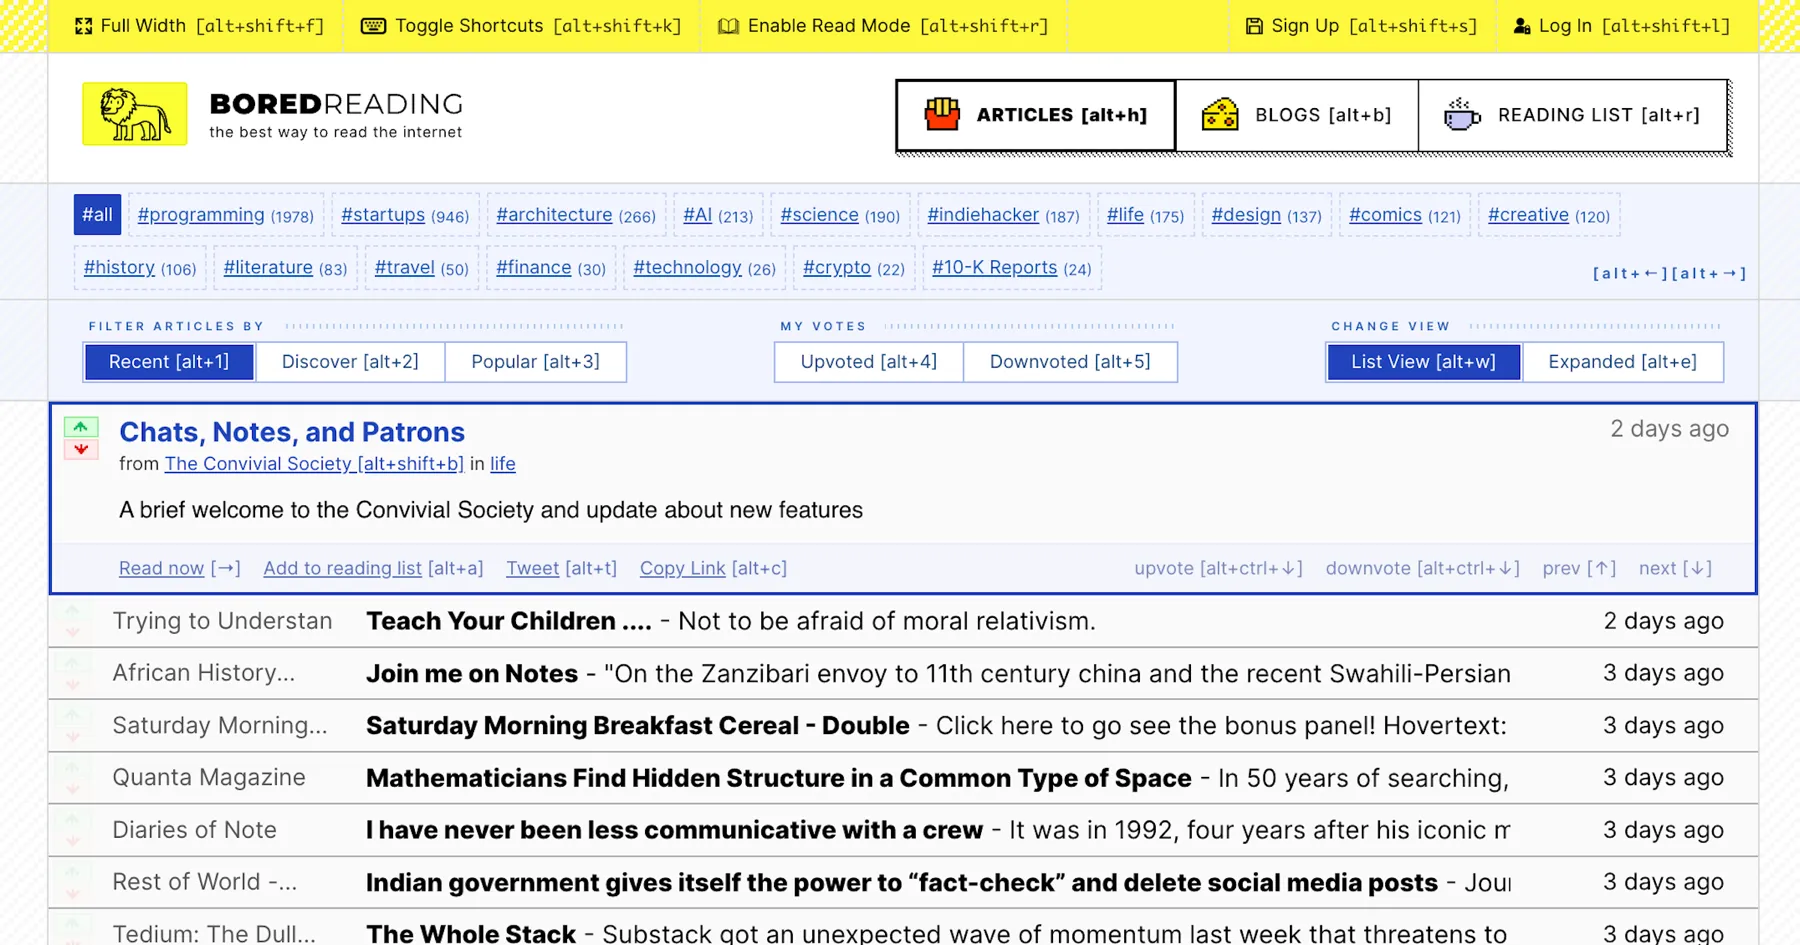Open Saturday Morning Breakfast Cereal - Double
This screenshot has width=1800, height=945.
[x=638, y=726]
